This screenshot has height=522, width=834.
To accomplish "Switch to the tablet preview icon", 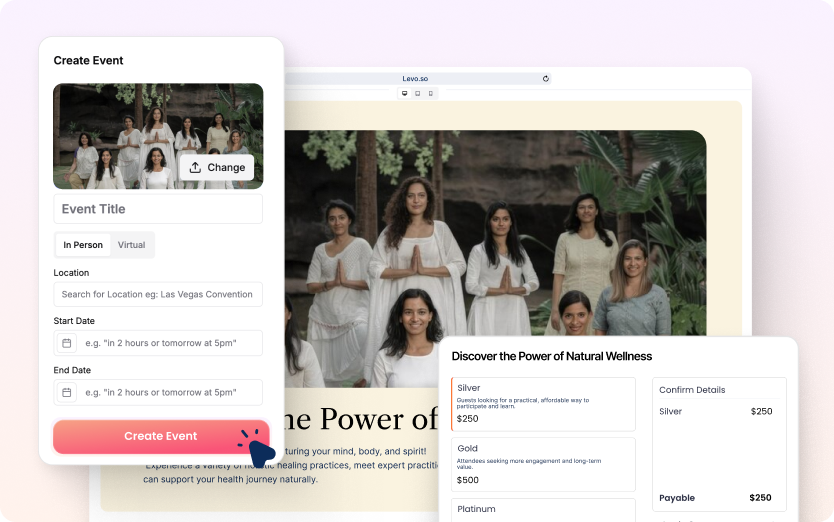I will pyautogui.click(x=417, y=93).
